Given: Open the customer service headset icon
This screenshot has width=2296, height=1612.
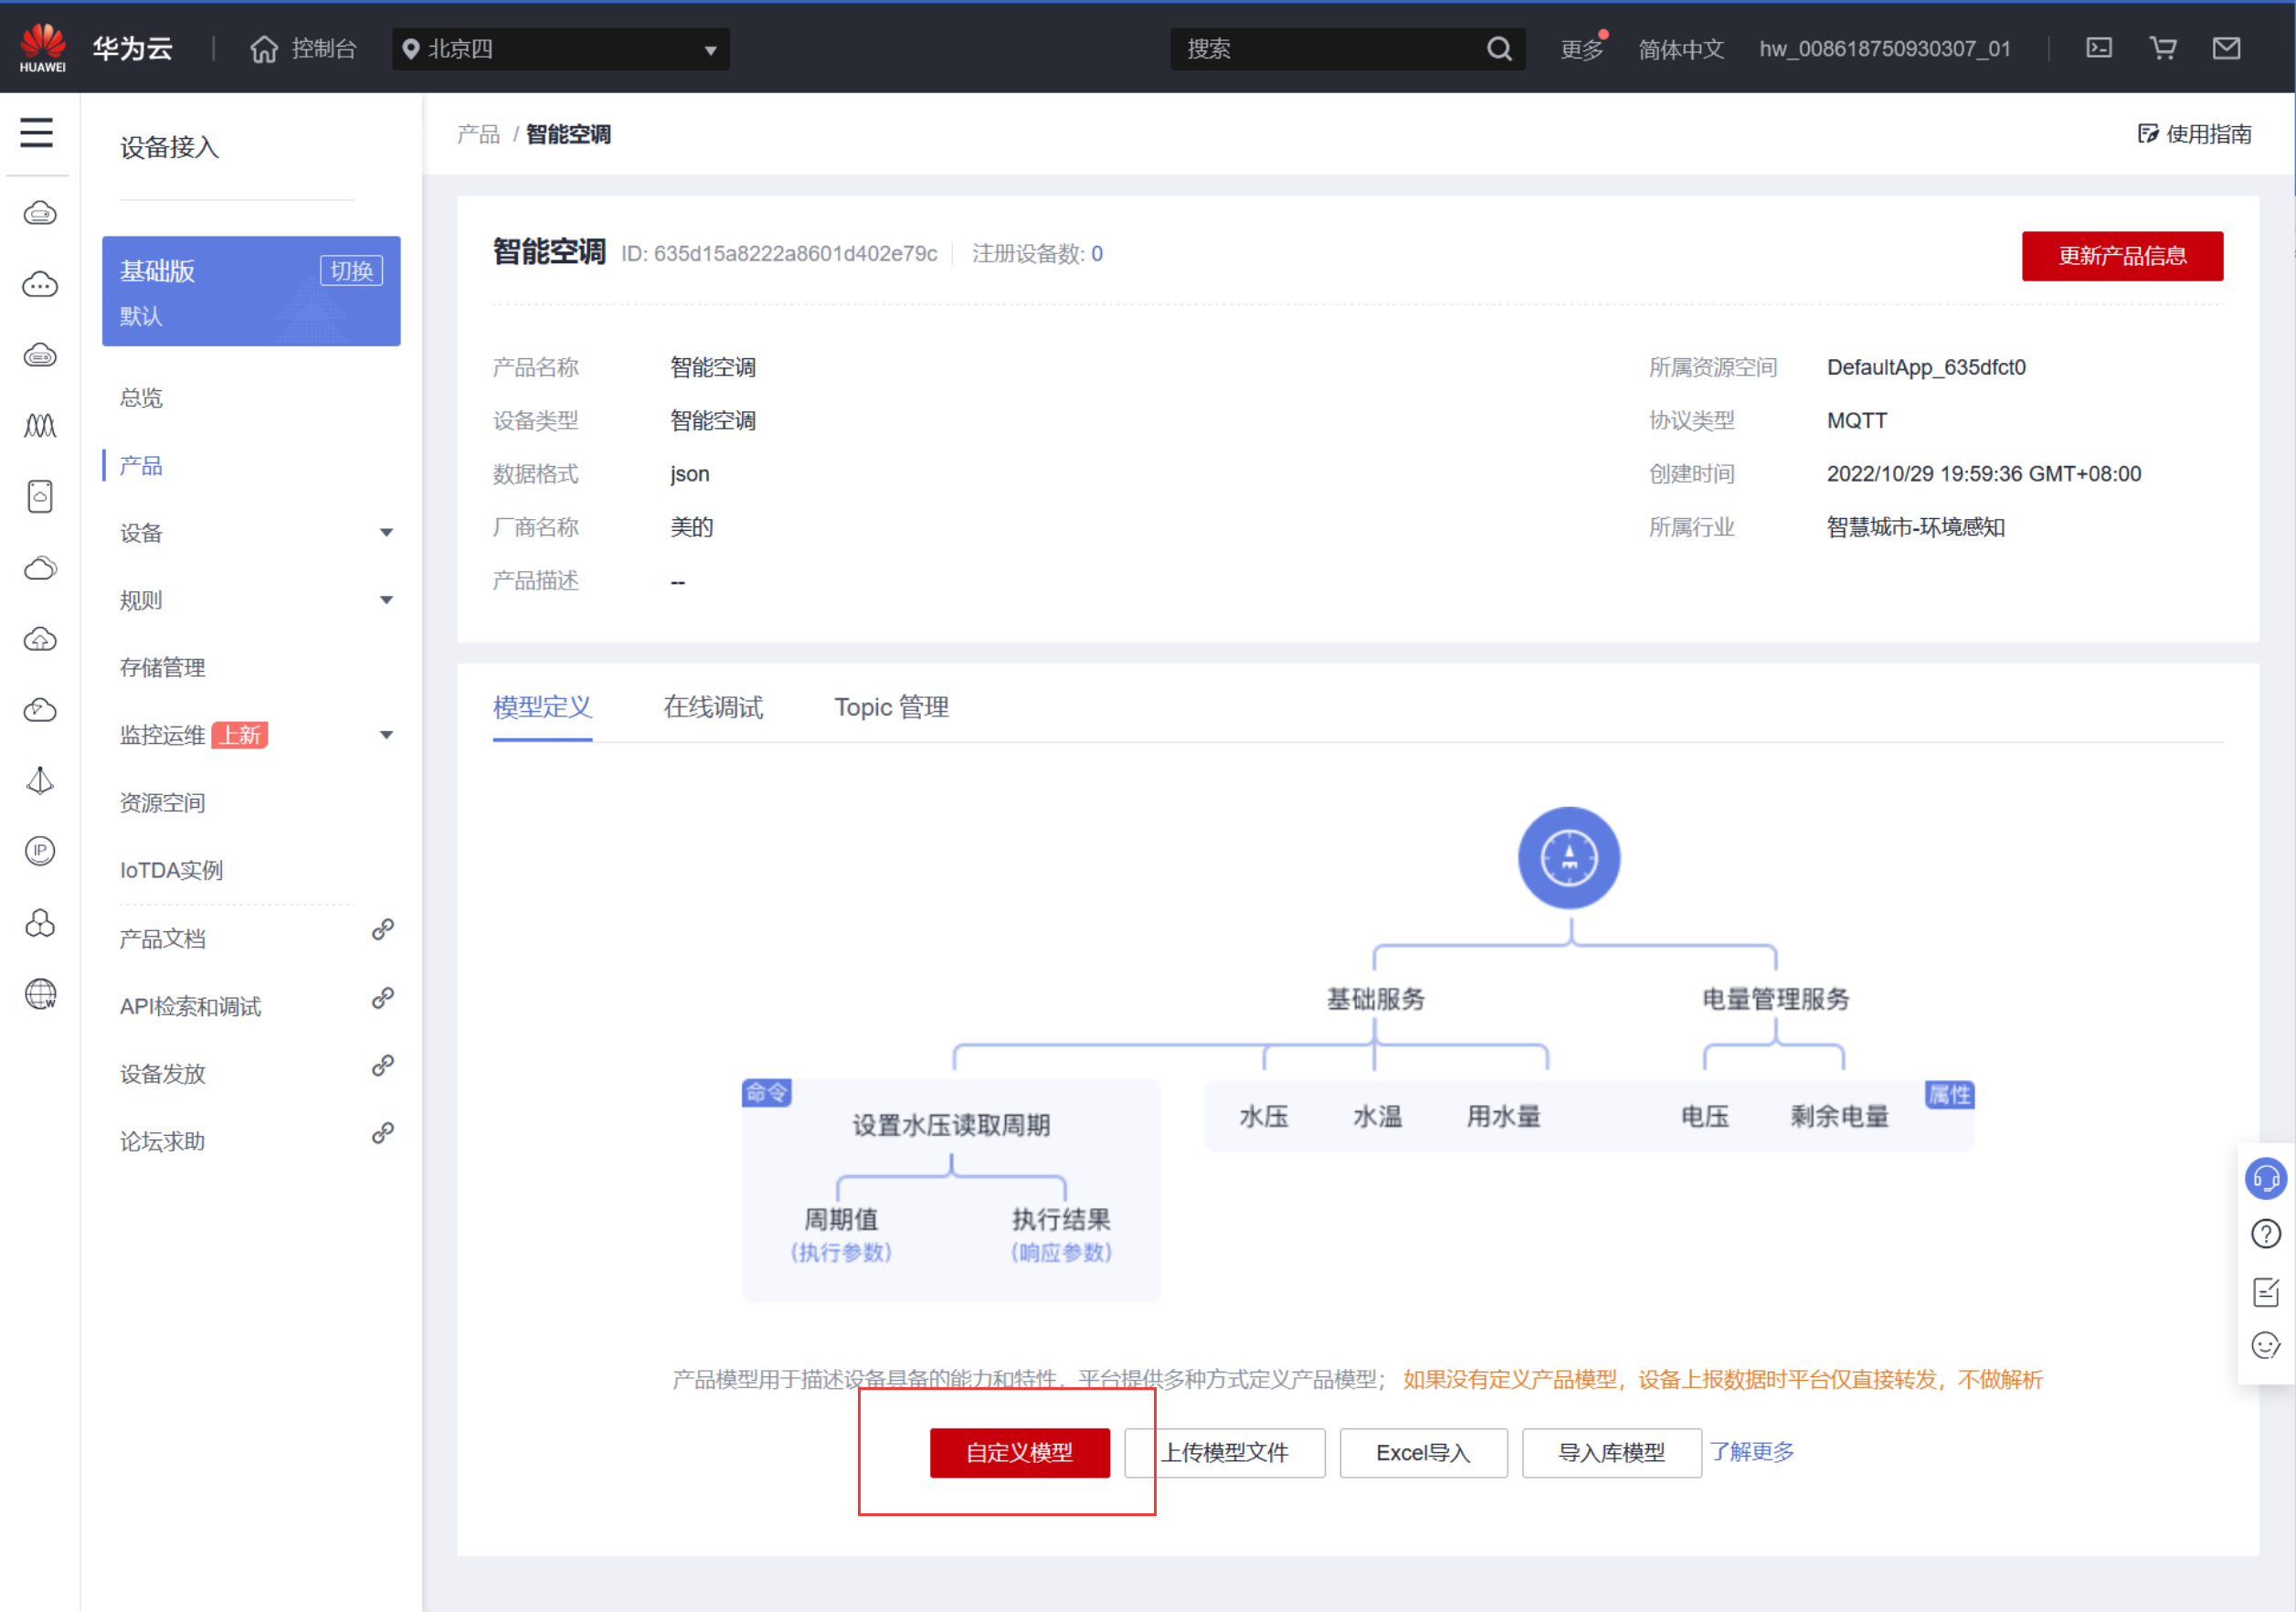Looking at the screenshot, I should click(x=2264, y=1178).
